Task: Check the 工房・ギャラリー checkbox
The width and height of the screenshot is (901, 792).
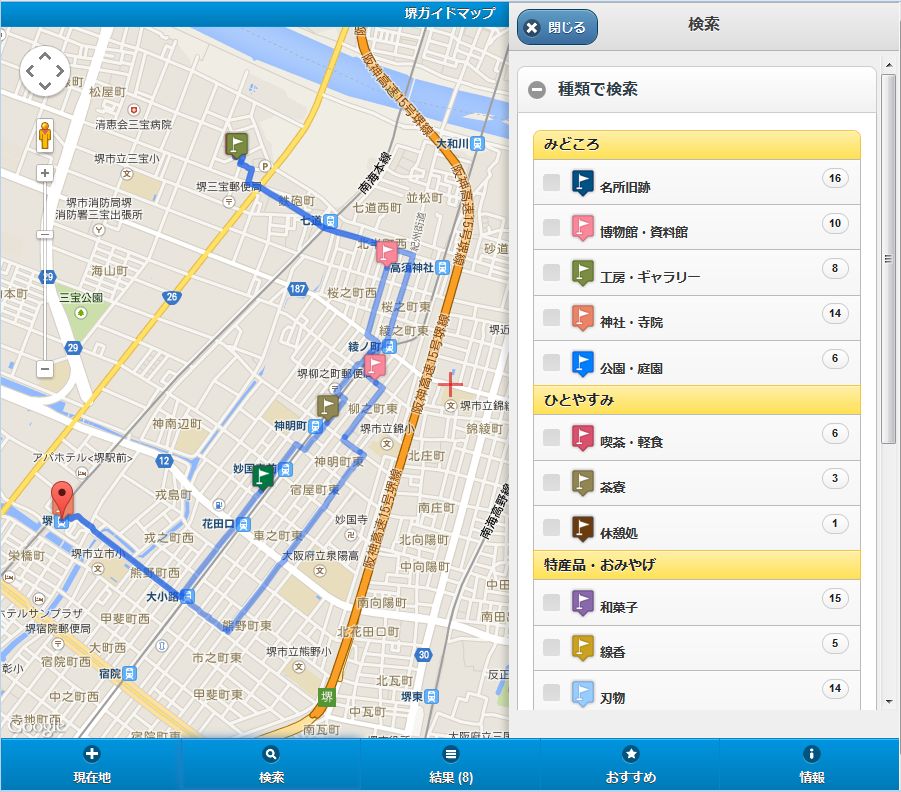Action: click(551, 272)
